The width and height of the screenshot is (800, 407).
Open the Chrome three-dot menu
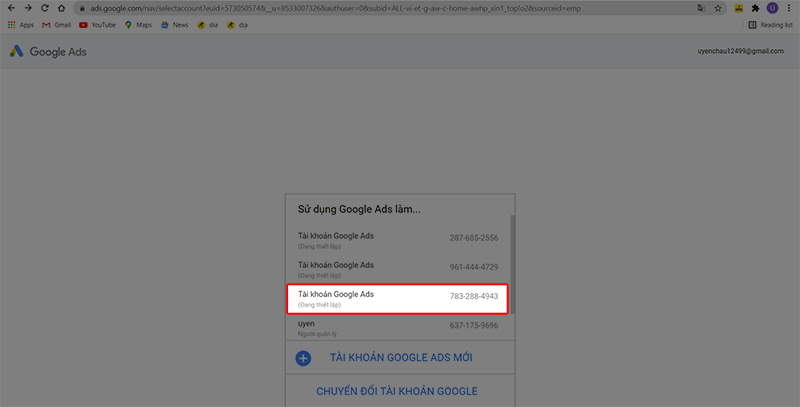(789, 8)
